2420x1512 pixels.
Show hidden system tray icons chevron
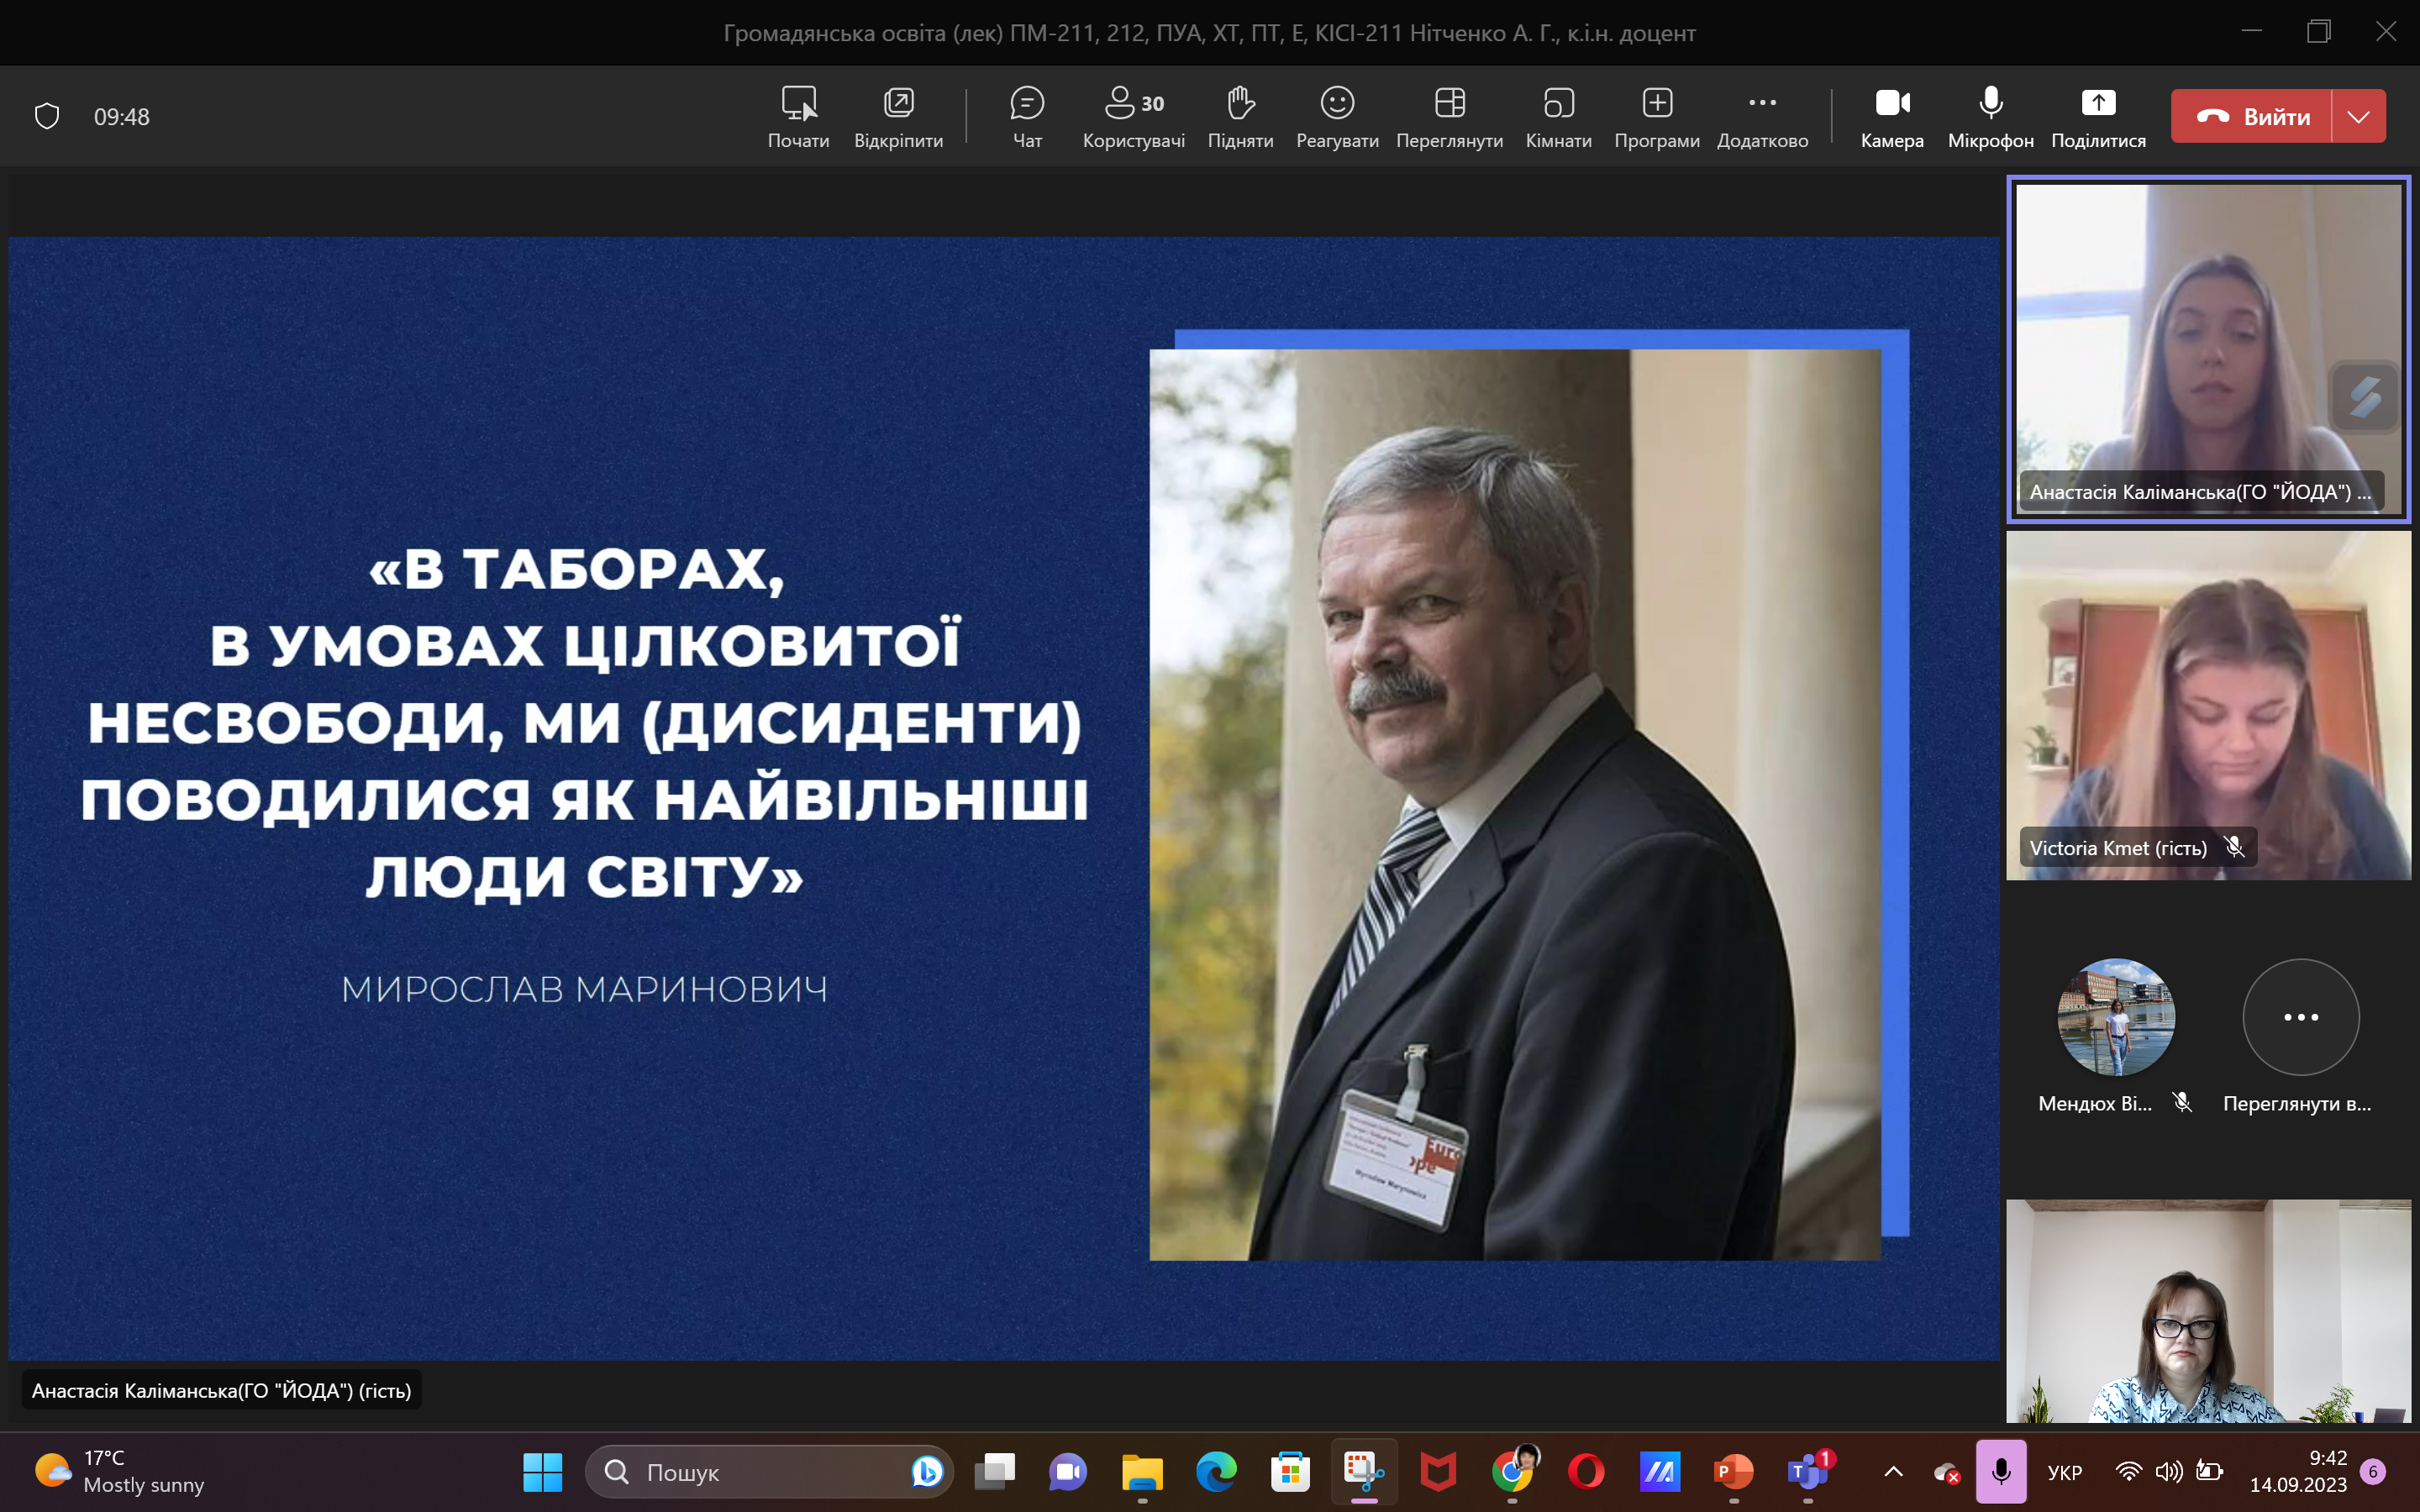point(1893,1471)
